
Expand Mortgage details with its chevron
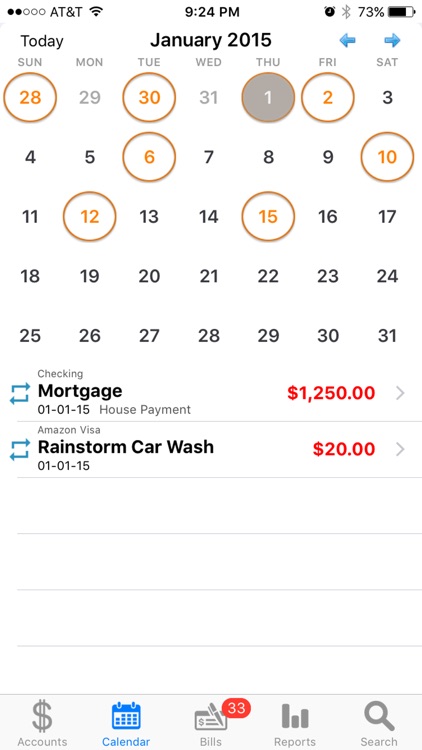point(400,393)
